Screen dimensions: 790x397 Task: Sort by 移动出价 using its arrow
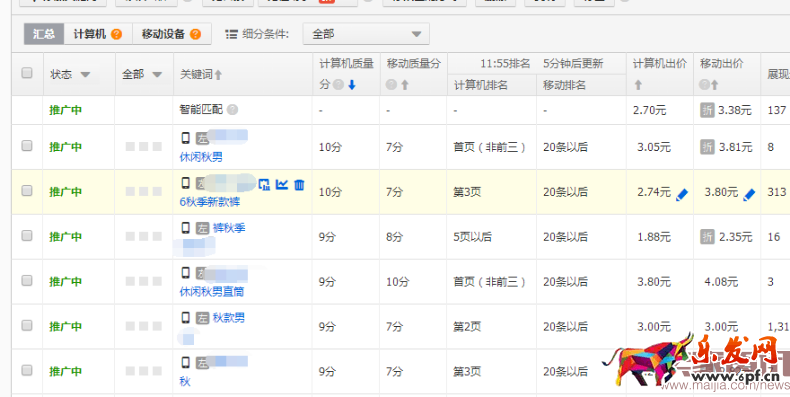pos(714,85)
